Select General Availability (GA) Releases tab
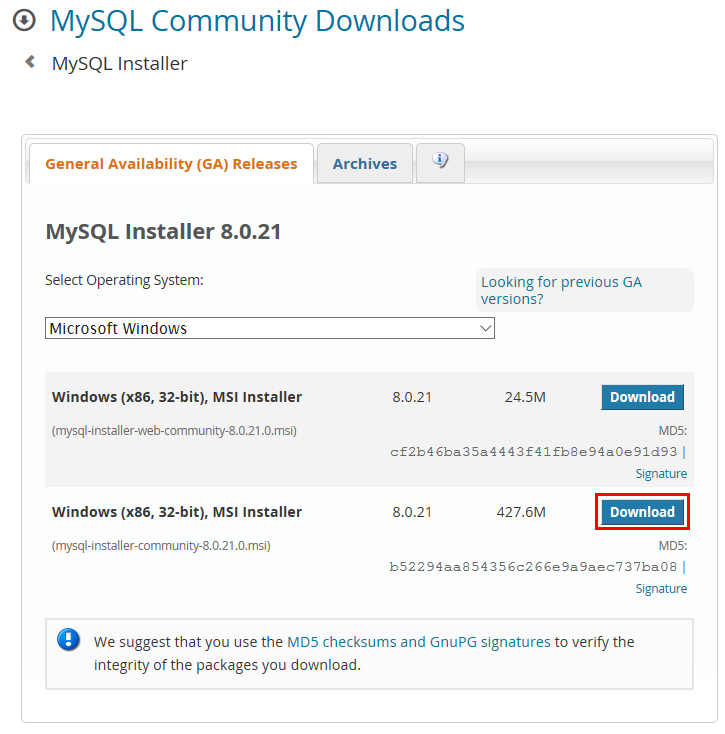The height and width of the screenshot is (734, 725). click(171, 164)
